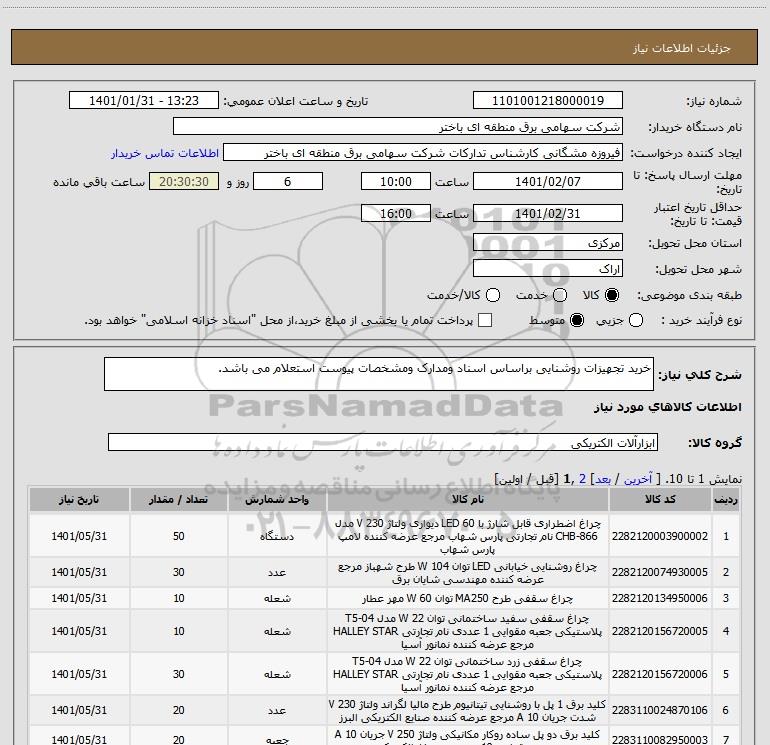Click the کد کالا column header
Image resolution: width=770 pixels, height=745 pixels.
[x=660, y=499]
